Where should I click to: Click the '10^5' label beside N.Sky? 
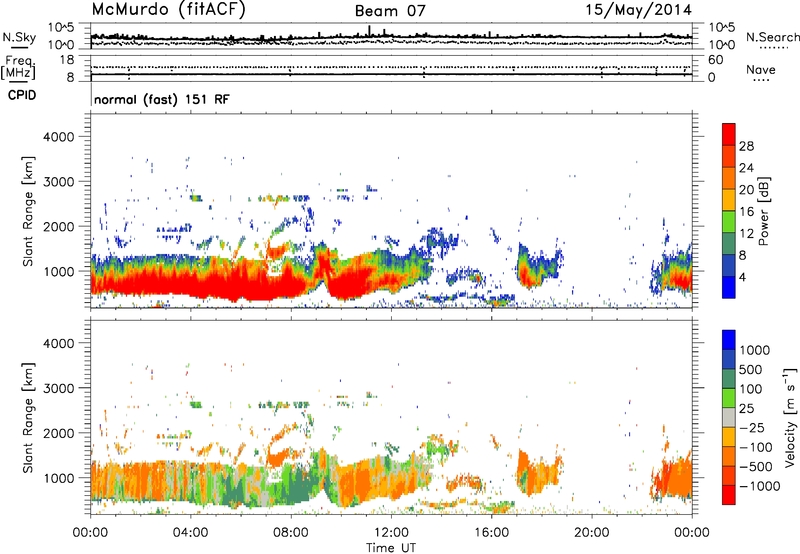61,27
